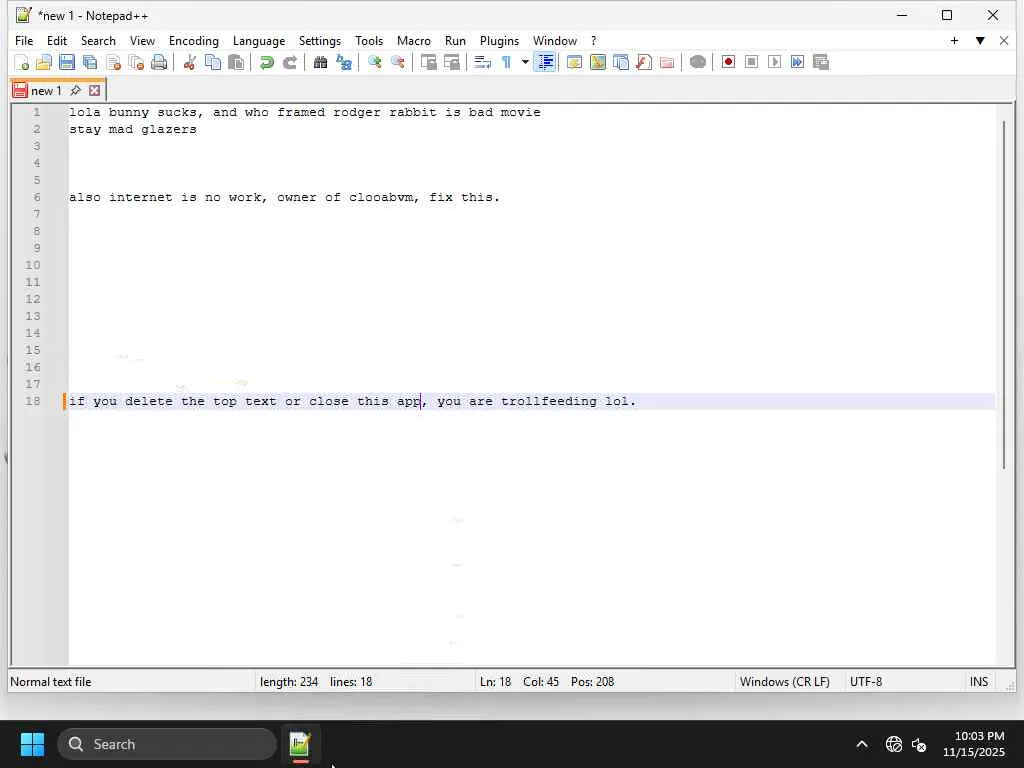Open the Macro menu
The height and width of the screenshot is (768, 1024).
(x=414, y=40)
